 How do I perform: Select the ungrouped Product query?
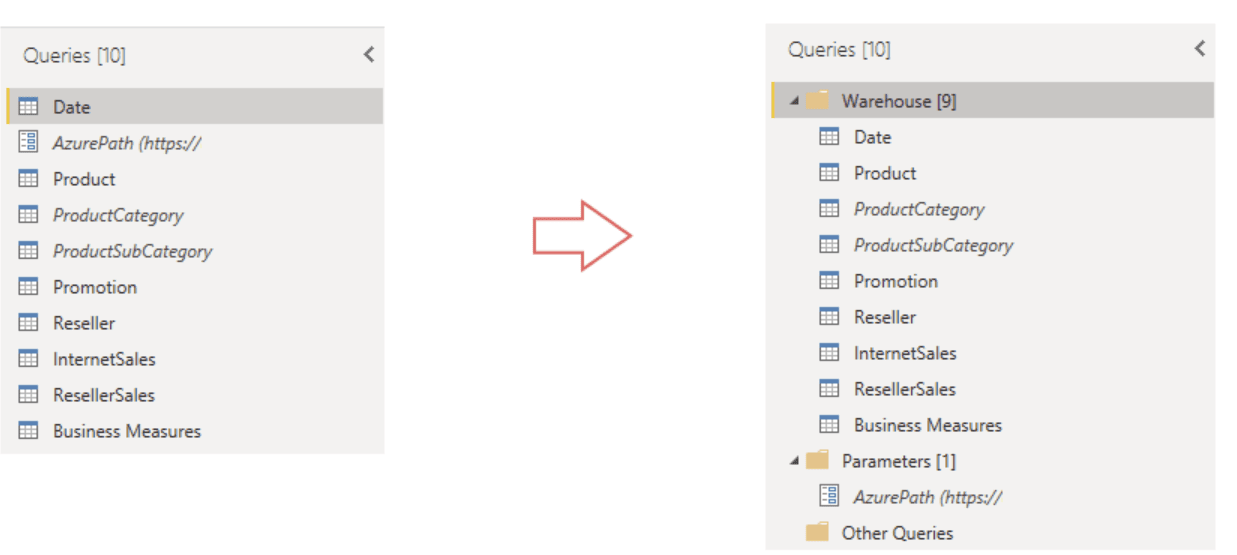[84, 179]
